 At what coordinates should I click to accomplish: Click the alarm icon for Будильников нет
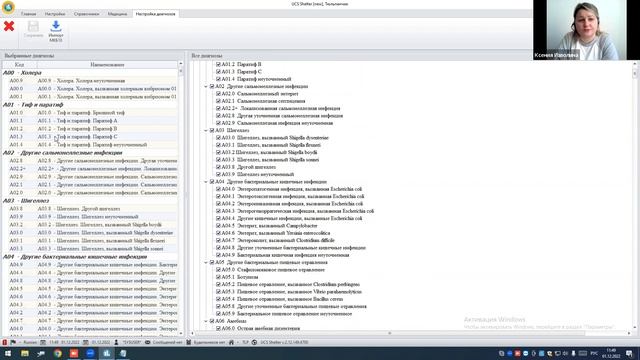pyautogui.click(x=189, y=342)
